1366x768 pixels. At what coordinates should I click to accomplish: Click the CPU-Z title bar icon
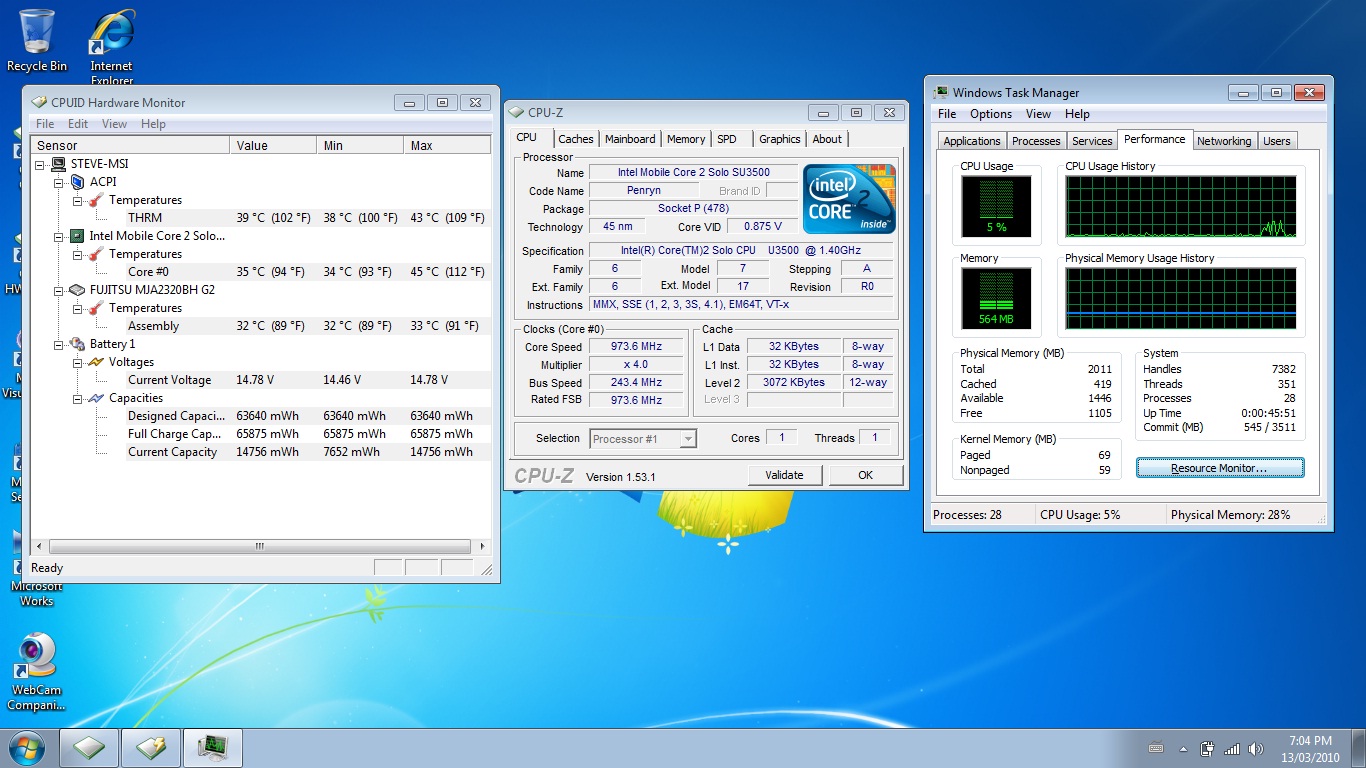pyautogui.click(x=516, y=113)
